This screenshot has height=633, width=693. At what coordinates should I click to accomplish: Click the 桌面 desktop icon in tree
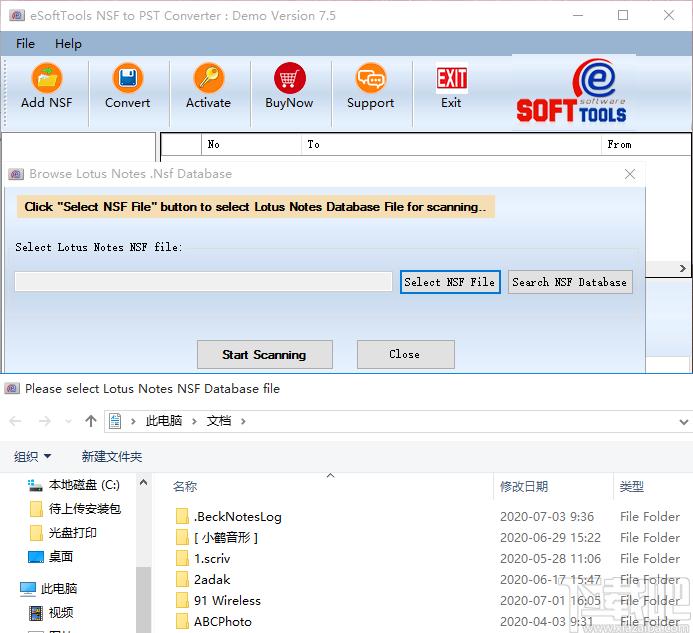(36, 557)
